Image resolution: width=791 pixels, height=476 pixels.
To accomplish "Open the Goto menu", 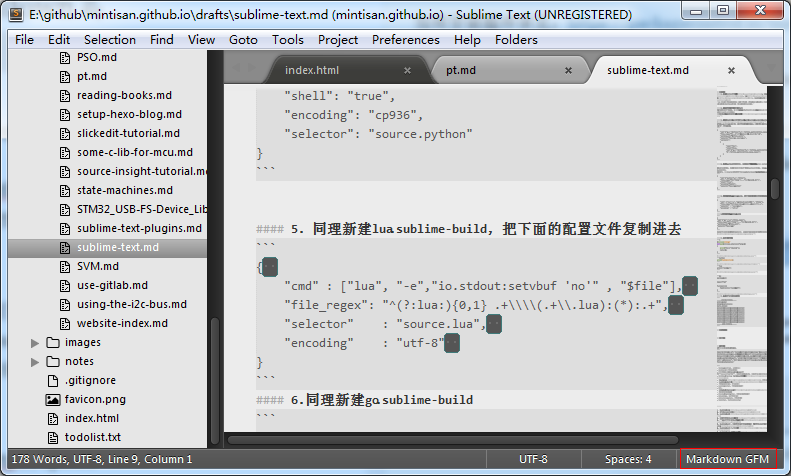I will (243, 40).
